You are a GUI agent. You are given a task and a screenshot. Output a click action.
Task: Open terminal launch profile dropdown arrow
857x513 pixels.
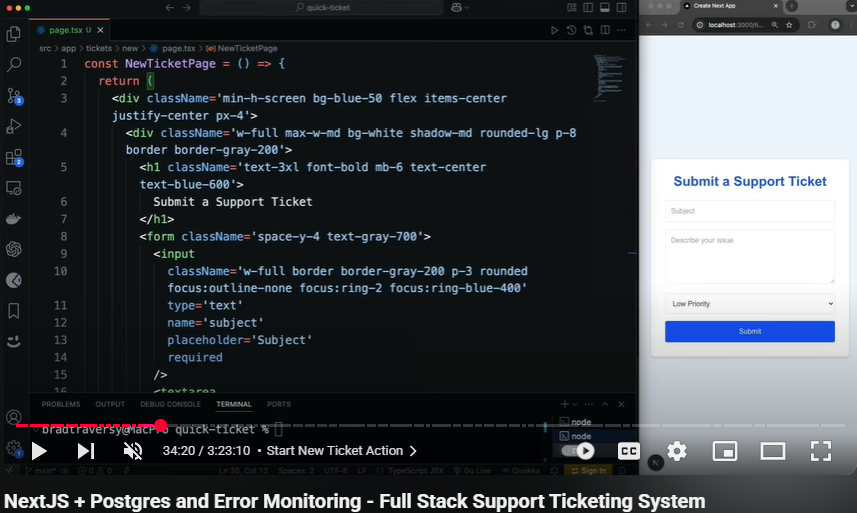pyautogui.click(x=574, y=405)
